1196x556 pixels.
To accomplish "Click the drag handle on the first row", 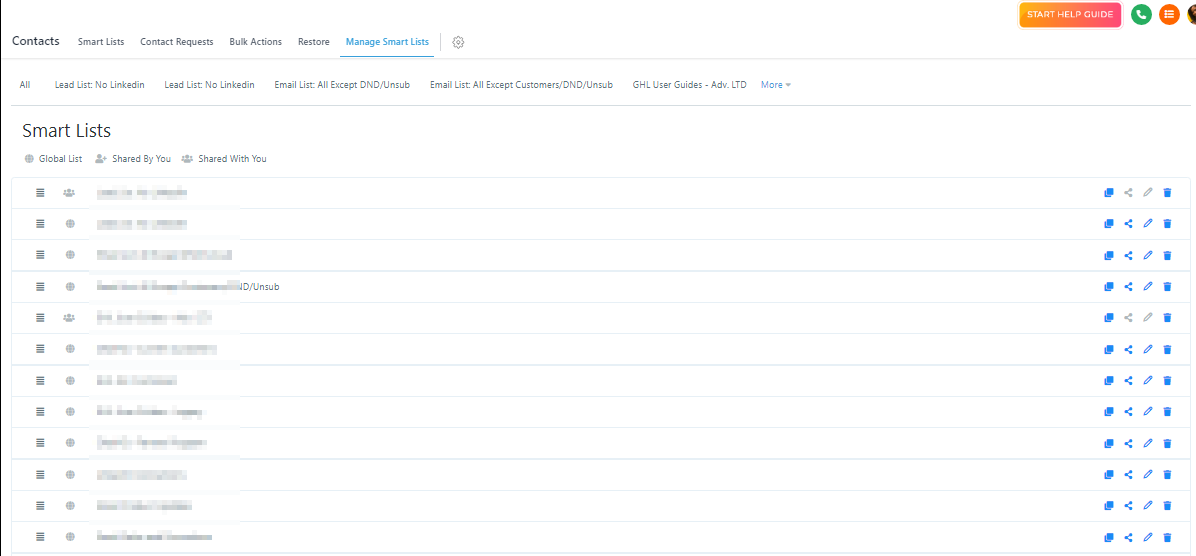I will [40, 193].
